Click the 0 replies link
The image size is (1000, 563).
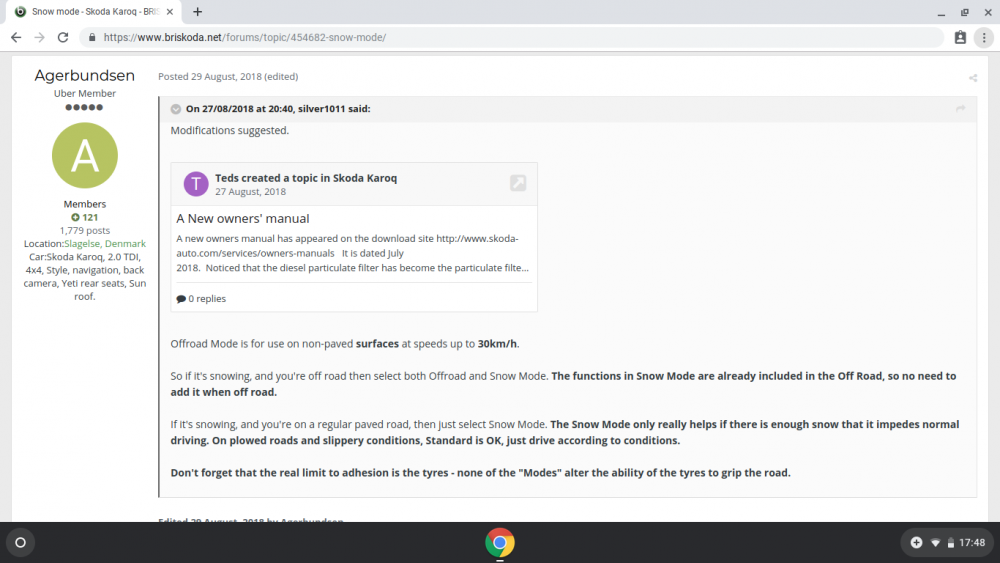pos(202,298)
